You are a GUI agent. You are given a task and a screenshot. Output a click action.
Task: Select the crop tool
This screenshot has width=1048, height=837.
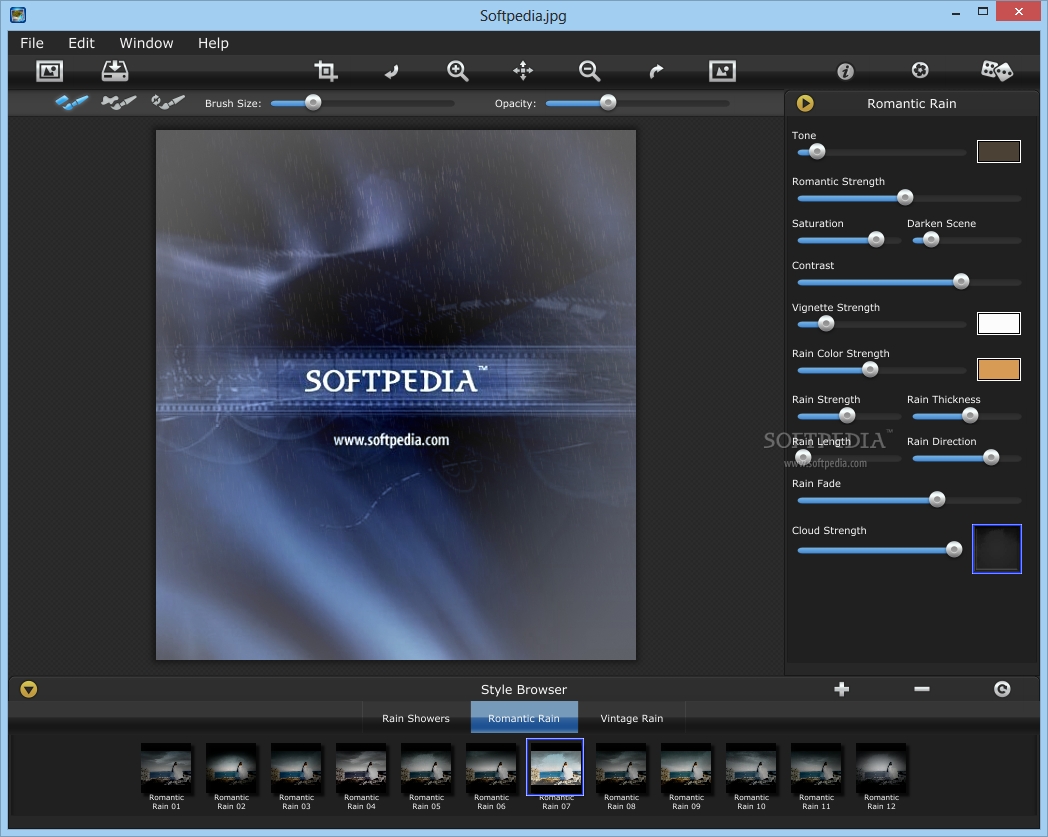[326, 71]
